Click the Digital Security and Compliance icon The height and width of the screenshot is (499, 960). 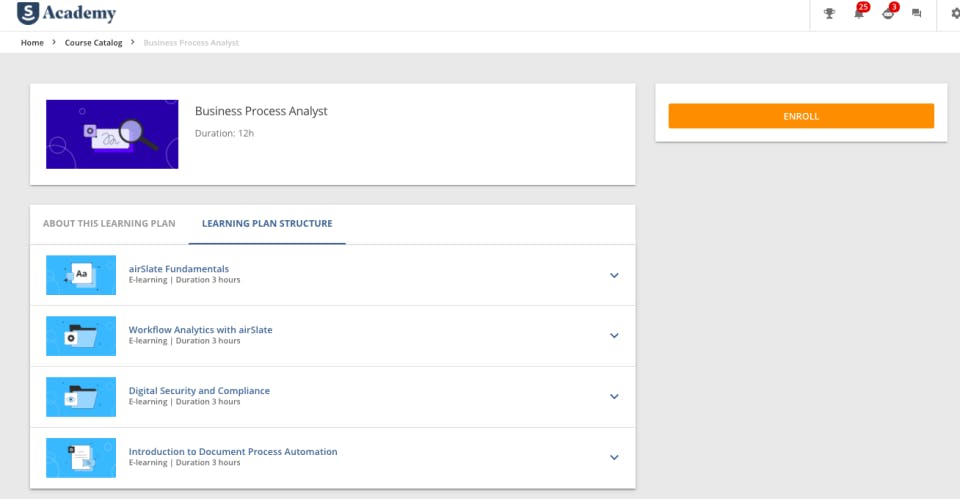[81, 397]
